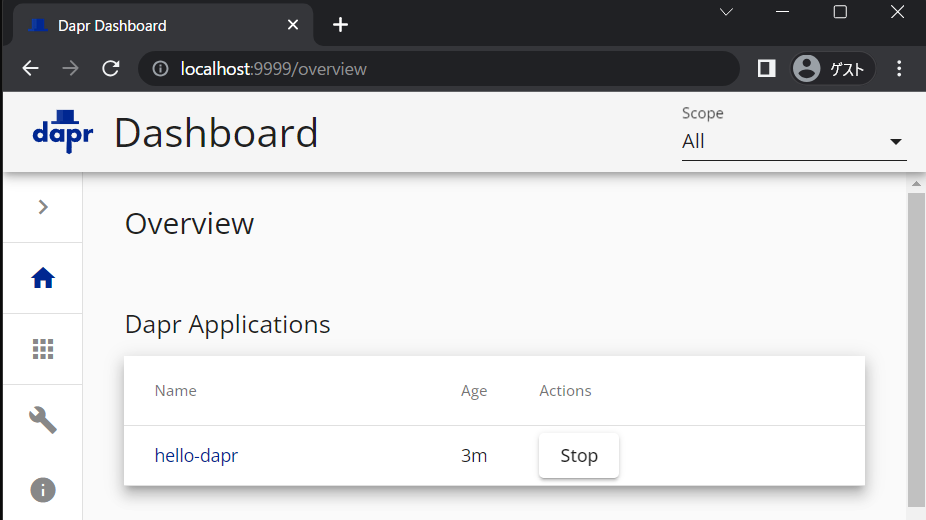The width and height of the screenshot is (926, 520).
Task: Open the wrench Configurations sidebar icon
Action: (x=43, y=419)
